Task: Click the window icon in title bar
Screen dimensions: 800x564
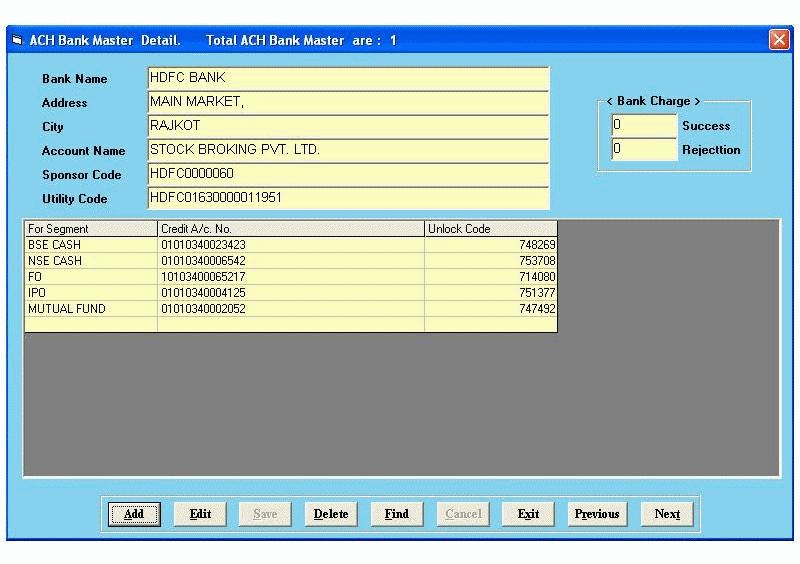Action: (x=17, y=40)
